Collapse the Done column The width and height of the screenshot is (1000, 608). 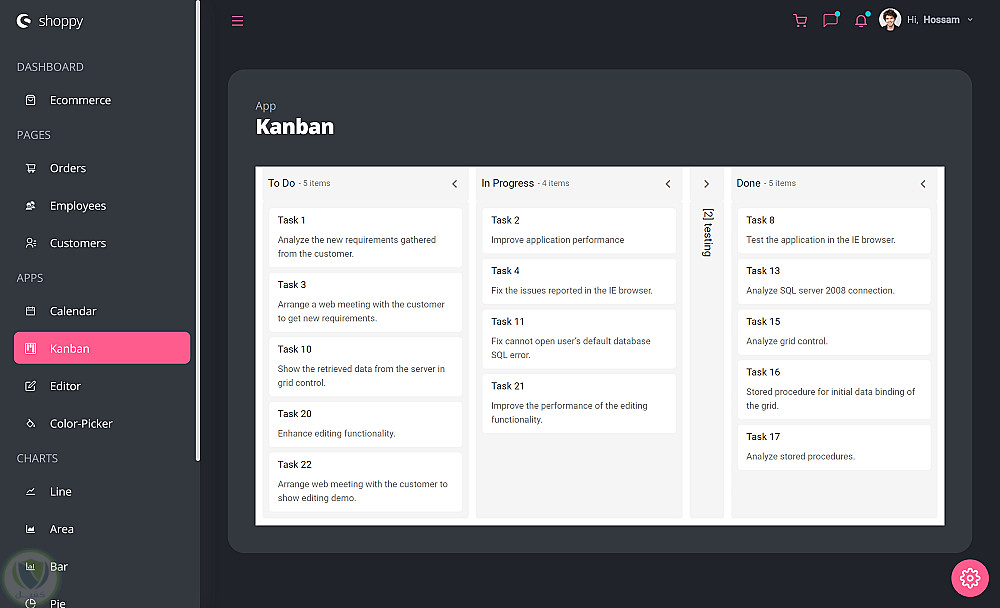(923, 184)
